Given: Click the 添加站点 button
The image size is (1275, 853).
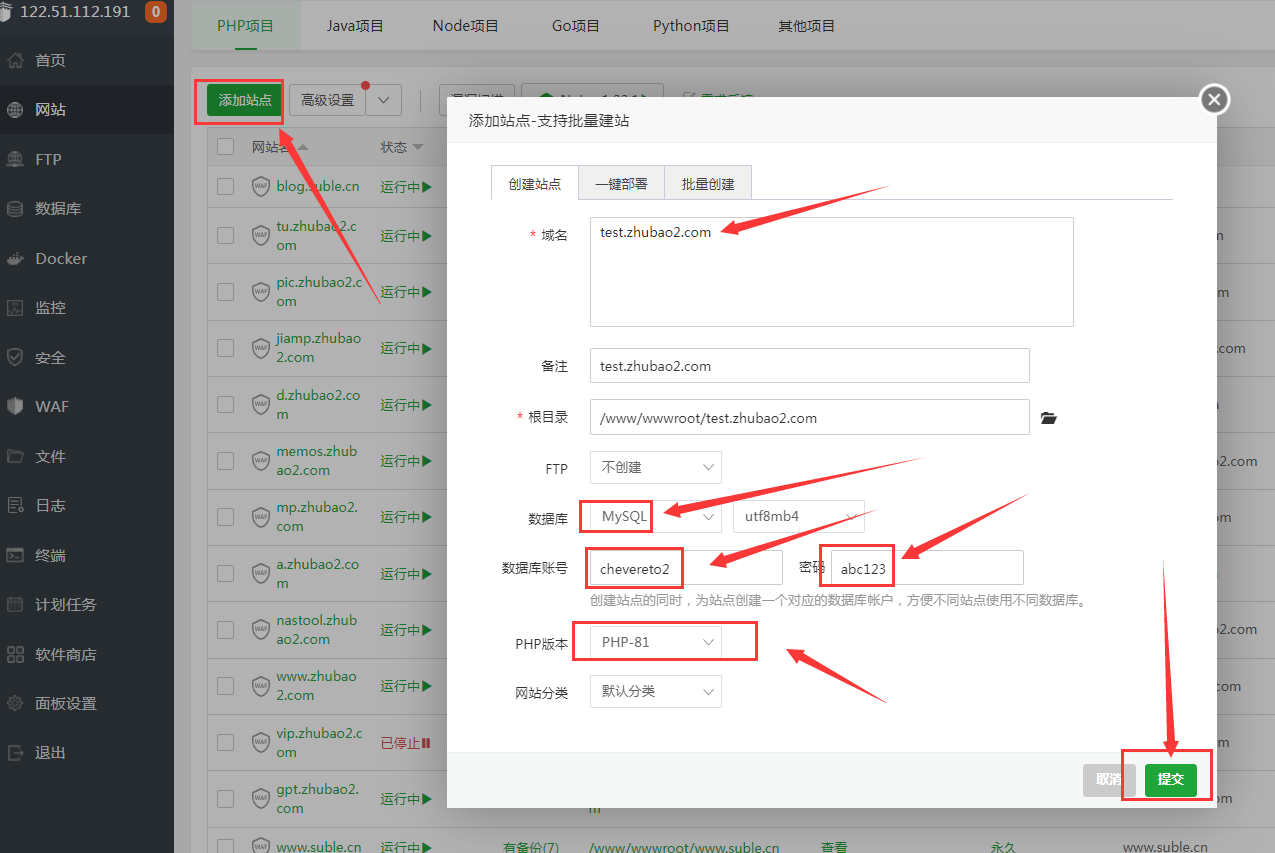Looking at the screenshot, I should [245, 101].
